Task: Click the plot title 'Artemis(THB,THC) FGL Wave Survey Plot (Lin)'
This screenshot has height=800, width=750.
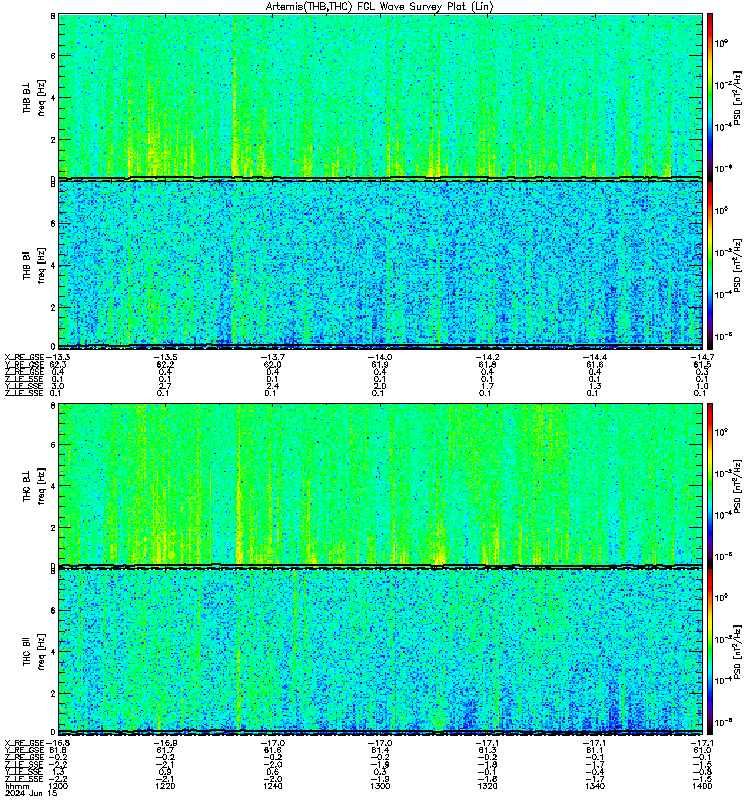Action: 379,7
